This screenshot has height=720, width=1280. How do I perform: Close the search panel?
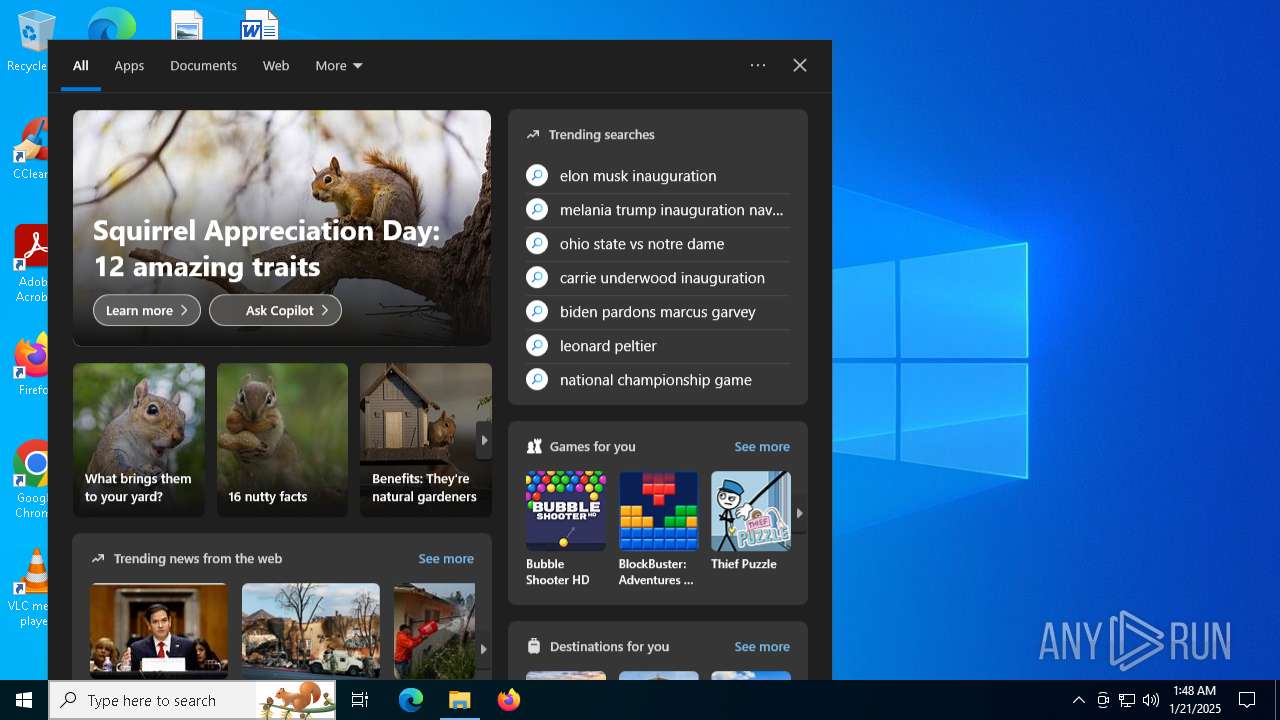[800, 65]
